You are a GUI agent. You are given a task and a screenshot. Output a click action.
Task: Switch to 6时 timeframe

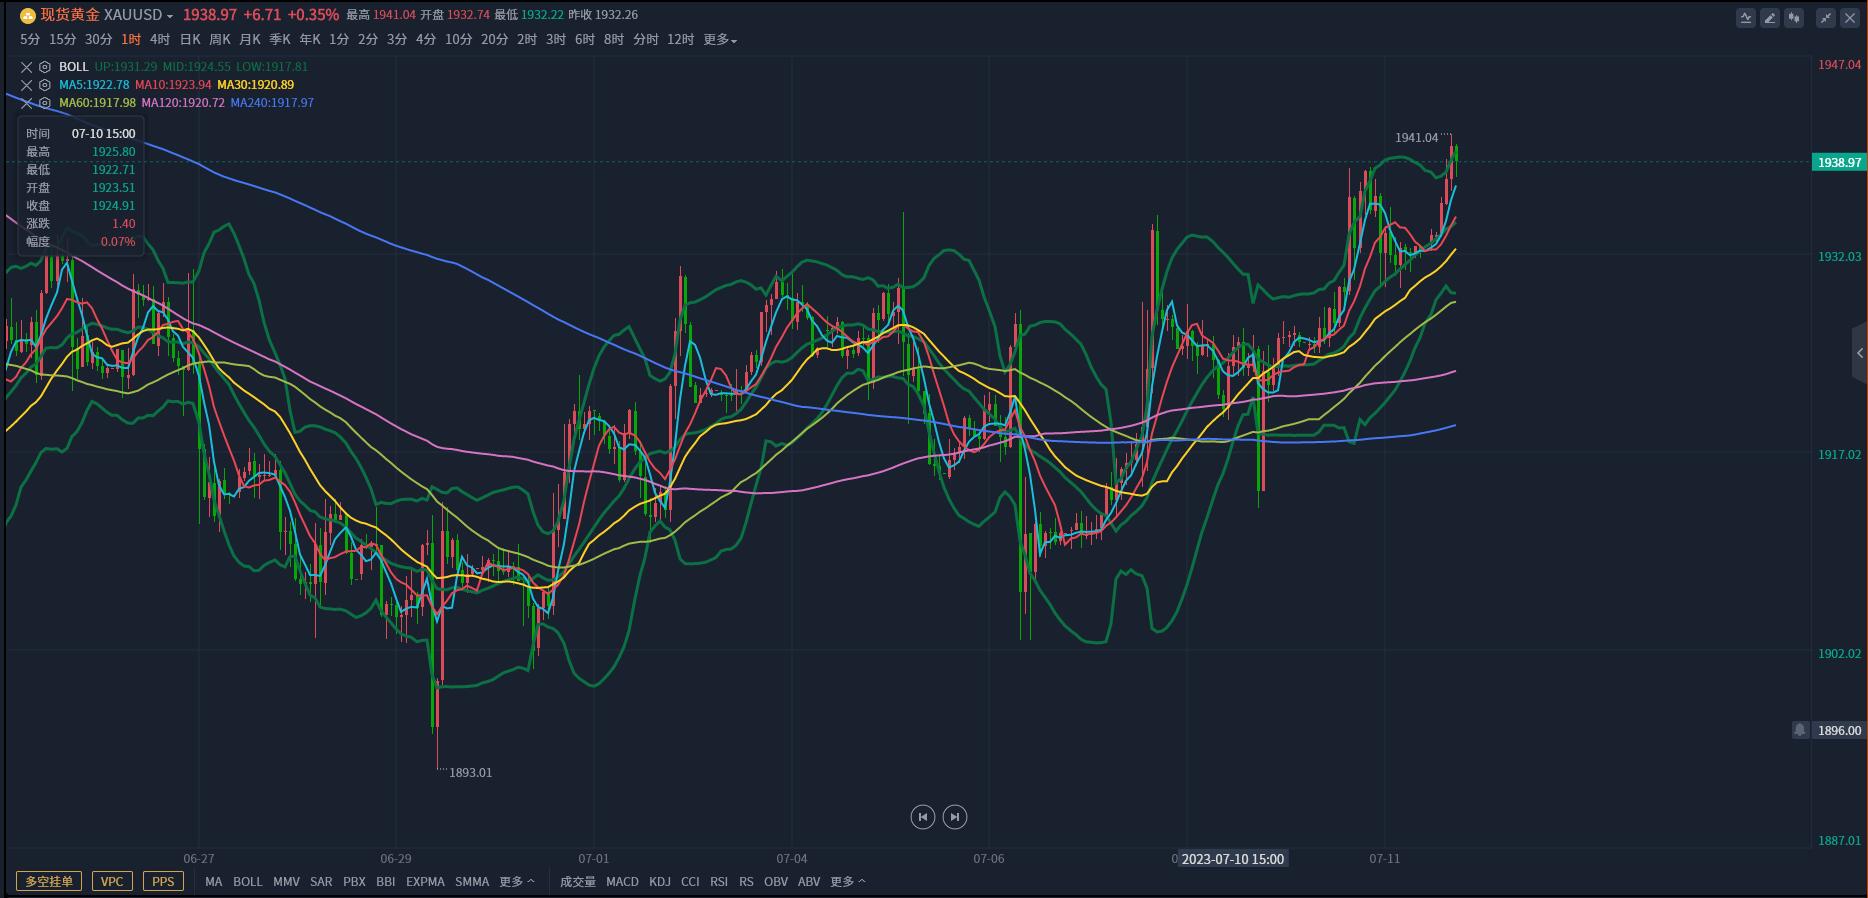[x=585, y=40]
